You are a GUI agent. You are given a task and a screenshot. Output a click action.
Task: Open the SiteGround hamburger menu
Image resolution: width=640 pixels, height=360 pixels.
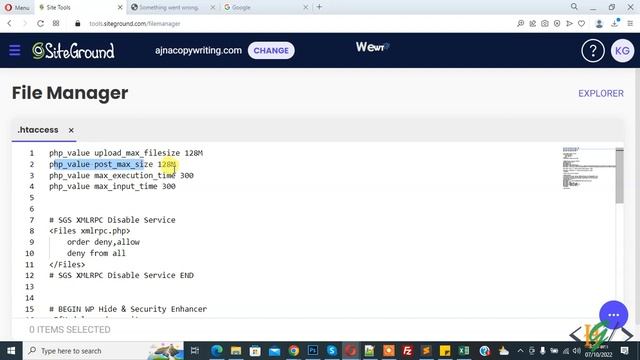click(x=15, y=50)
